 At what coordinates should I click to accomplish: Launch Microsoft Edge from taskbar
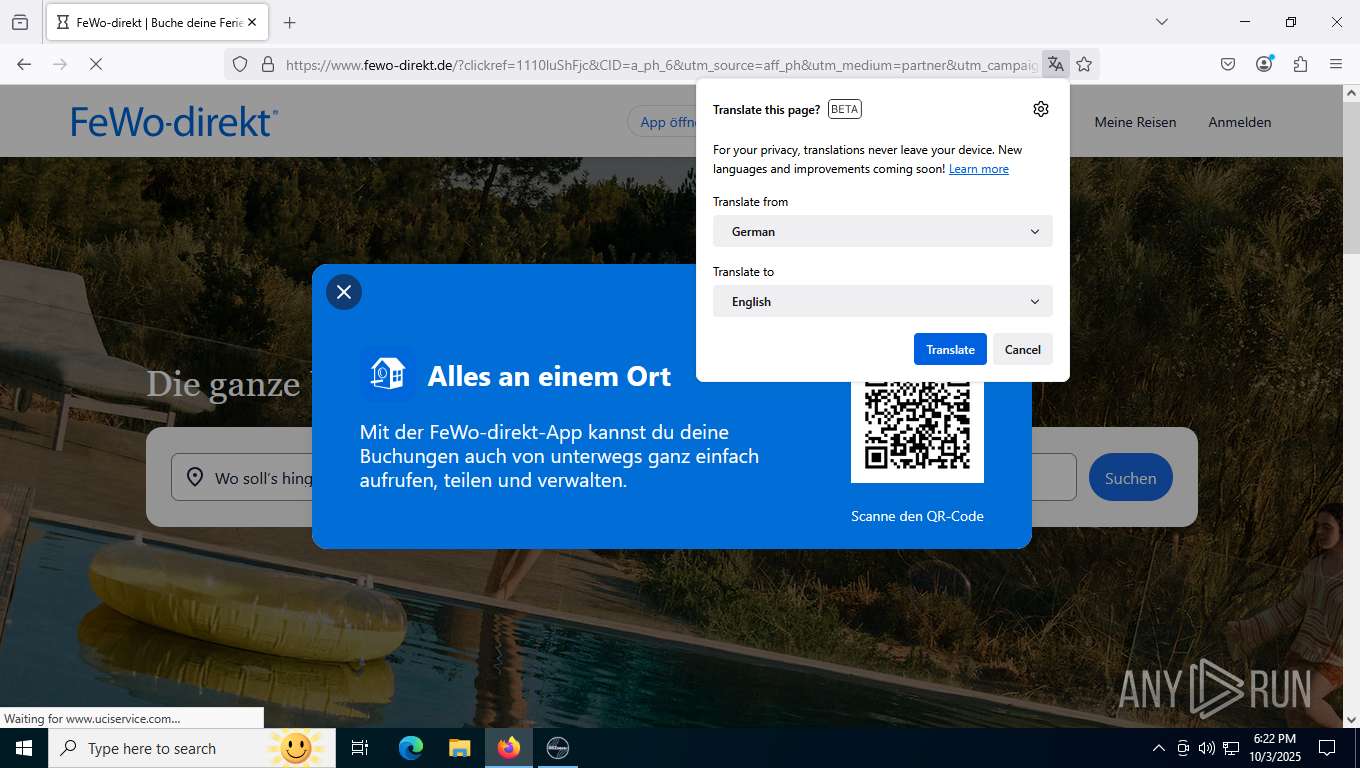point(411,748)
